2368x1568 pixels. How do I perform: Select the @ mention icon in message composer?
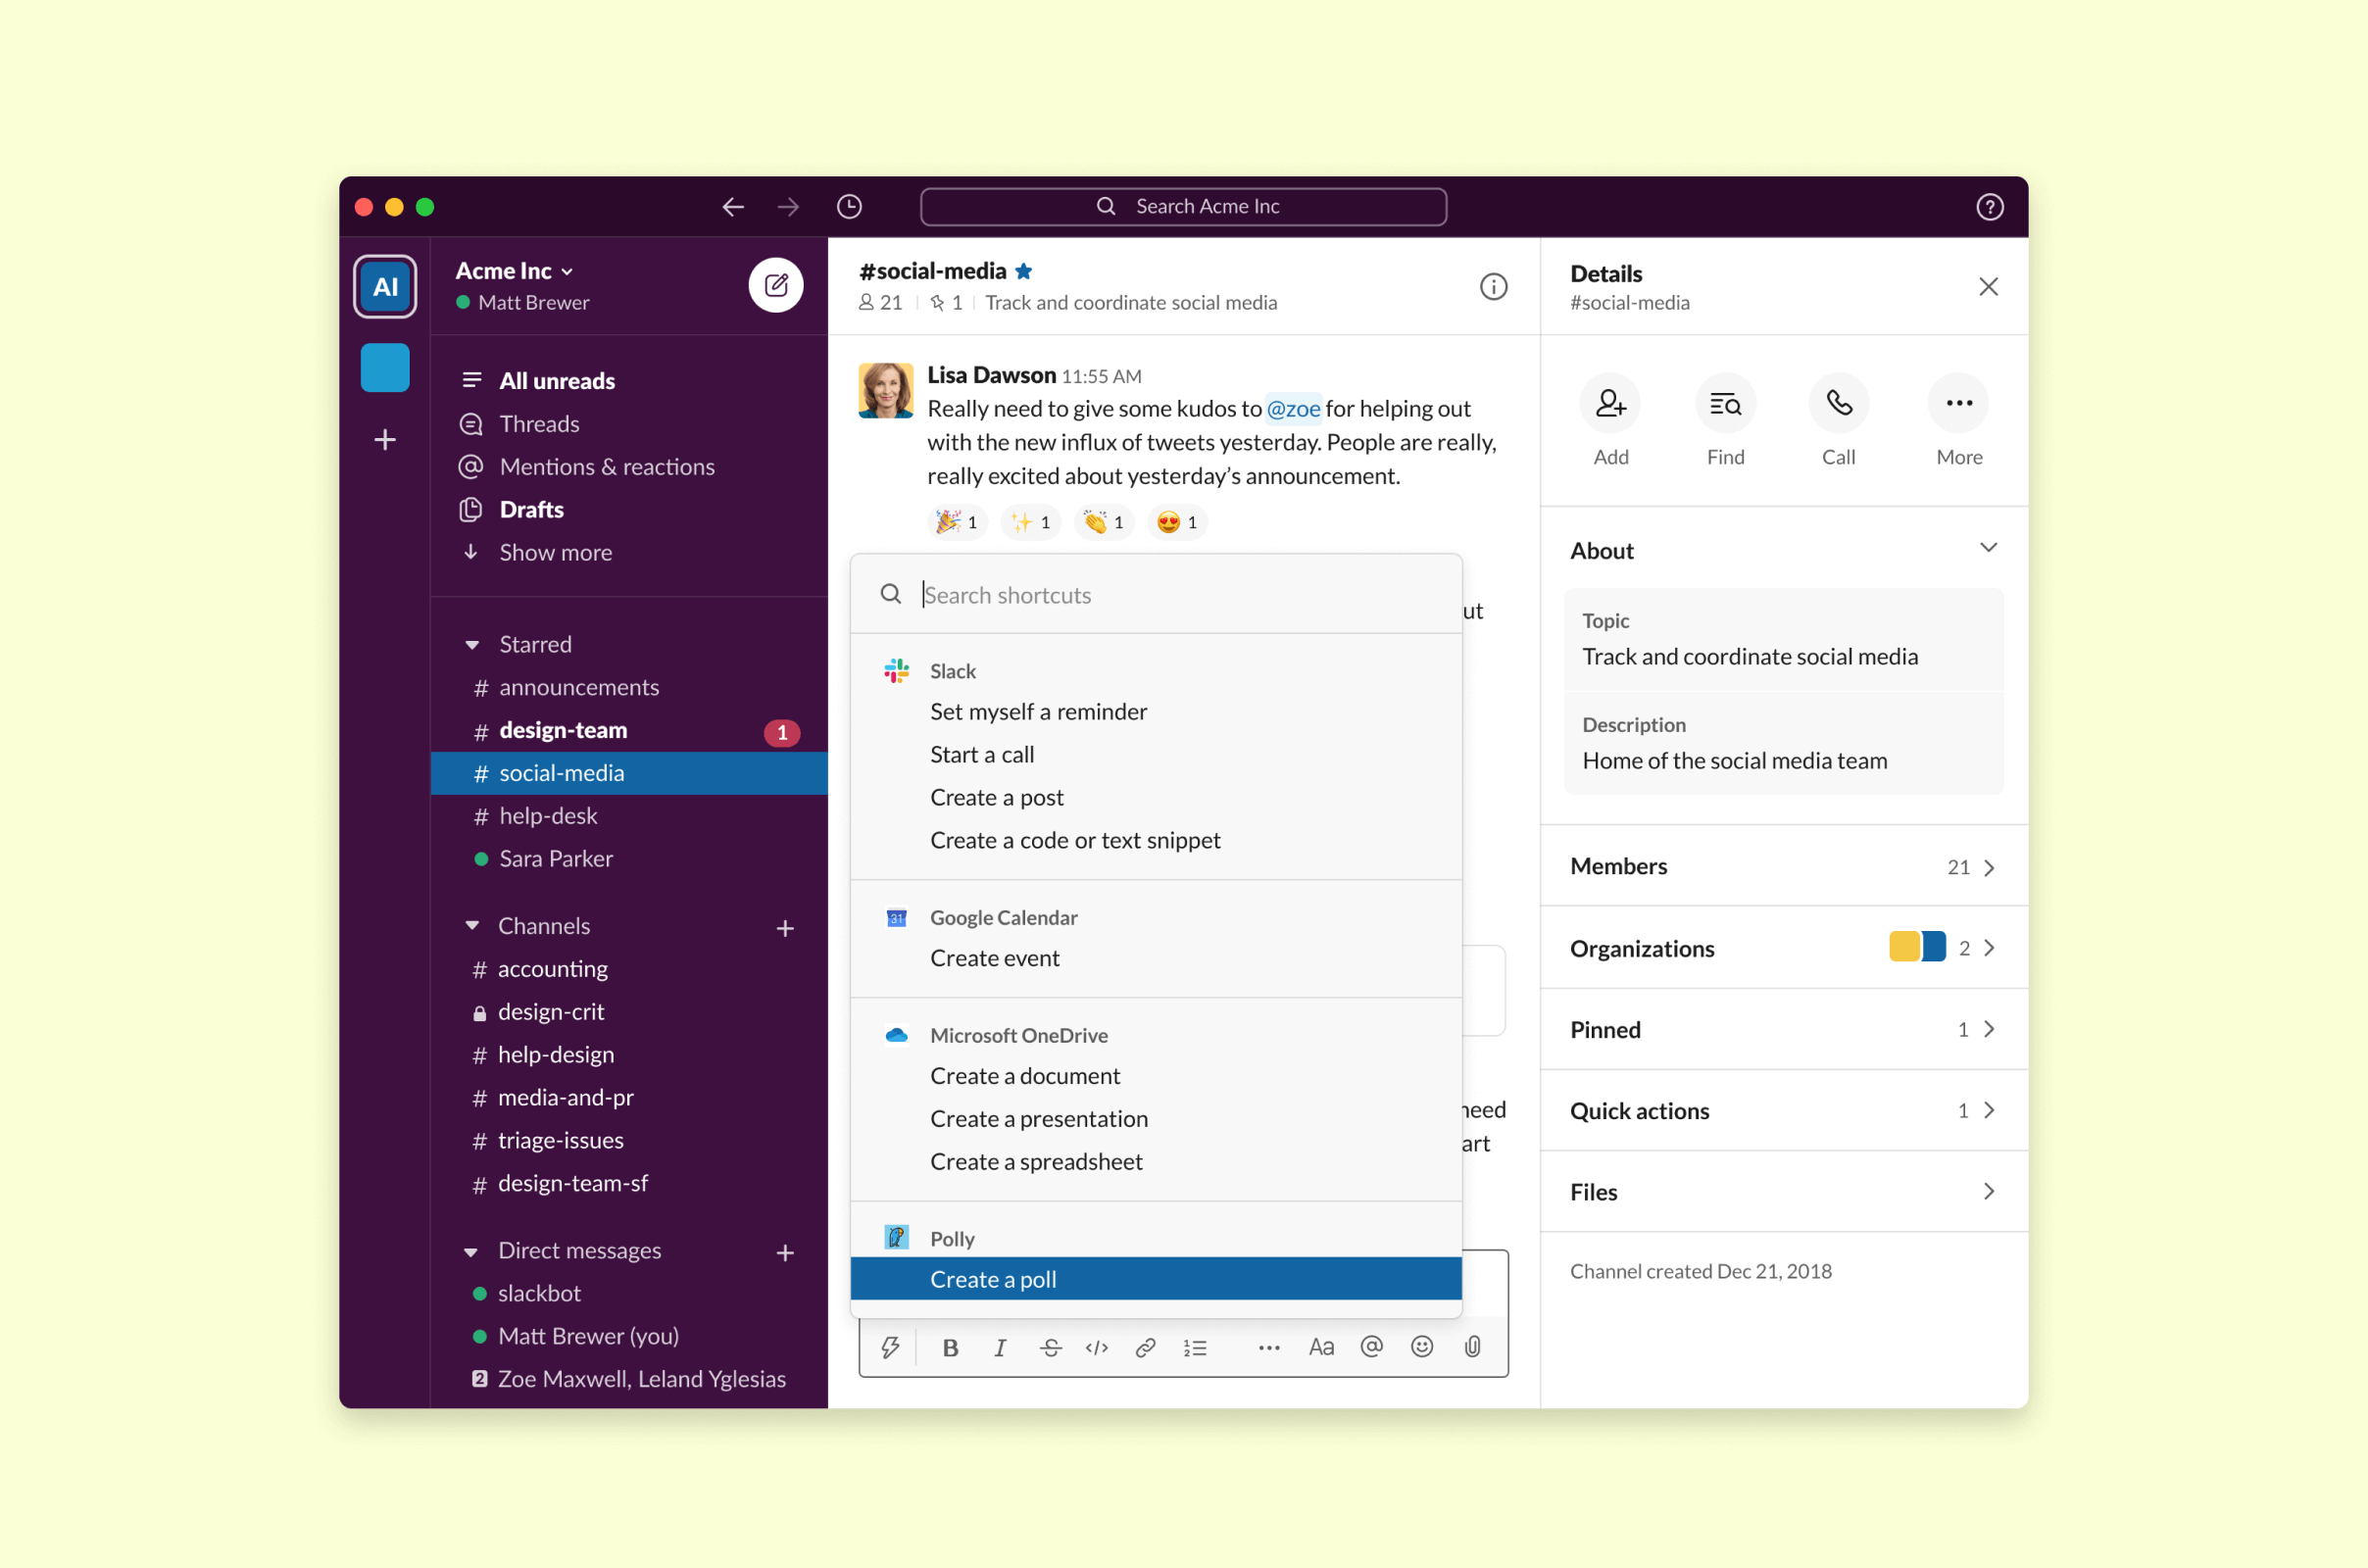click(1371, 1347)
